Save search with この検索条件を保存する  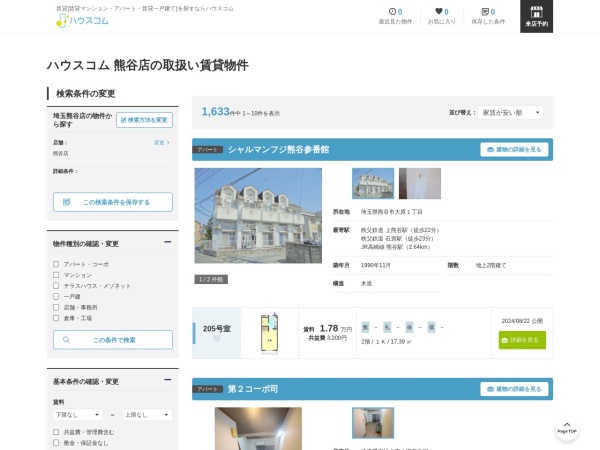[x=112, y=202]
